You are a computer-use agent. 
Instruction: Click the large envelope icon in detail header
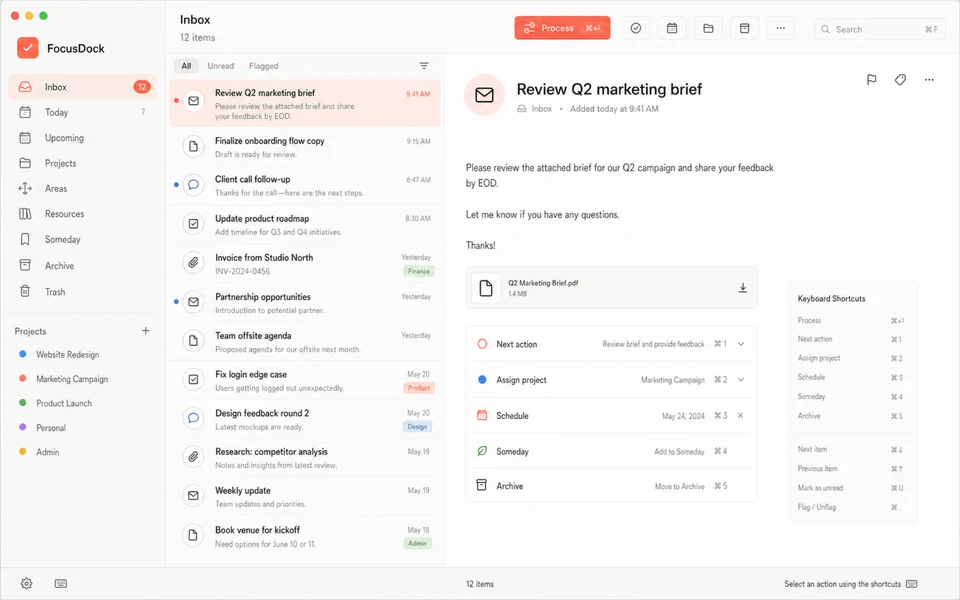pyautogui.click(x=484, y=95)
